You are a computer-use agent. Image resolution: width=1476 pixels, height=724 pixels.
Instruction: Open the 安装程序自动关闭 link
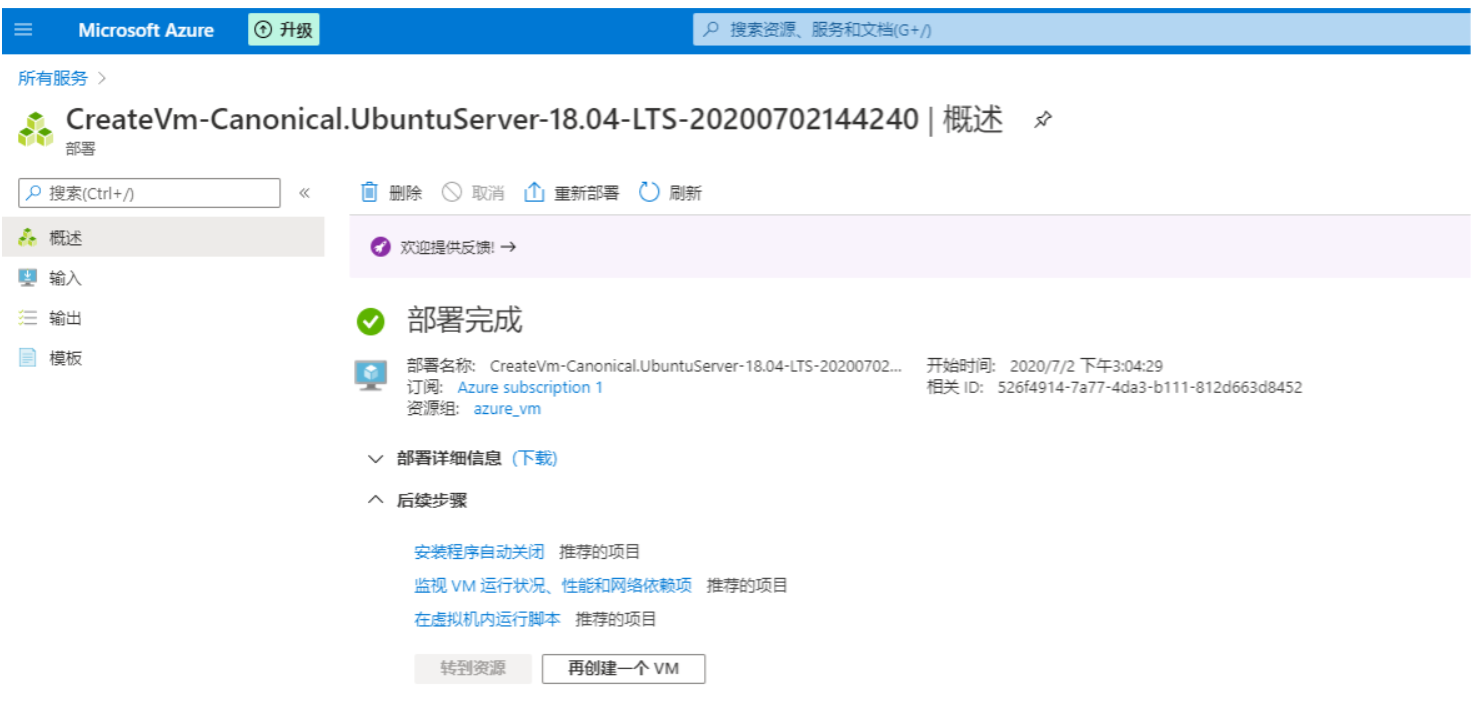pos(479,552)
